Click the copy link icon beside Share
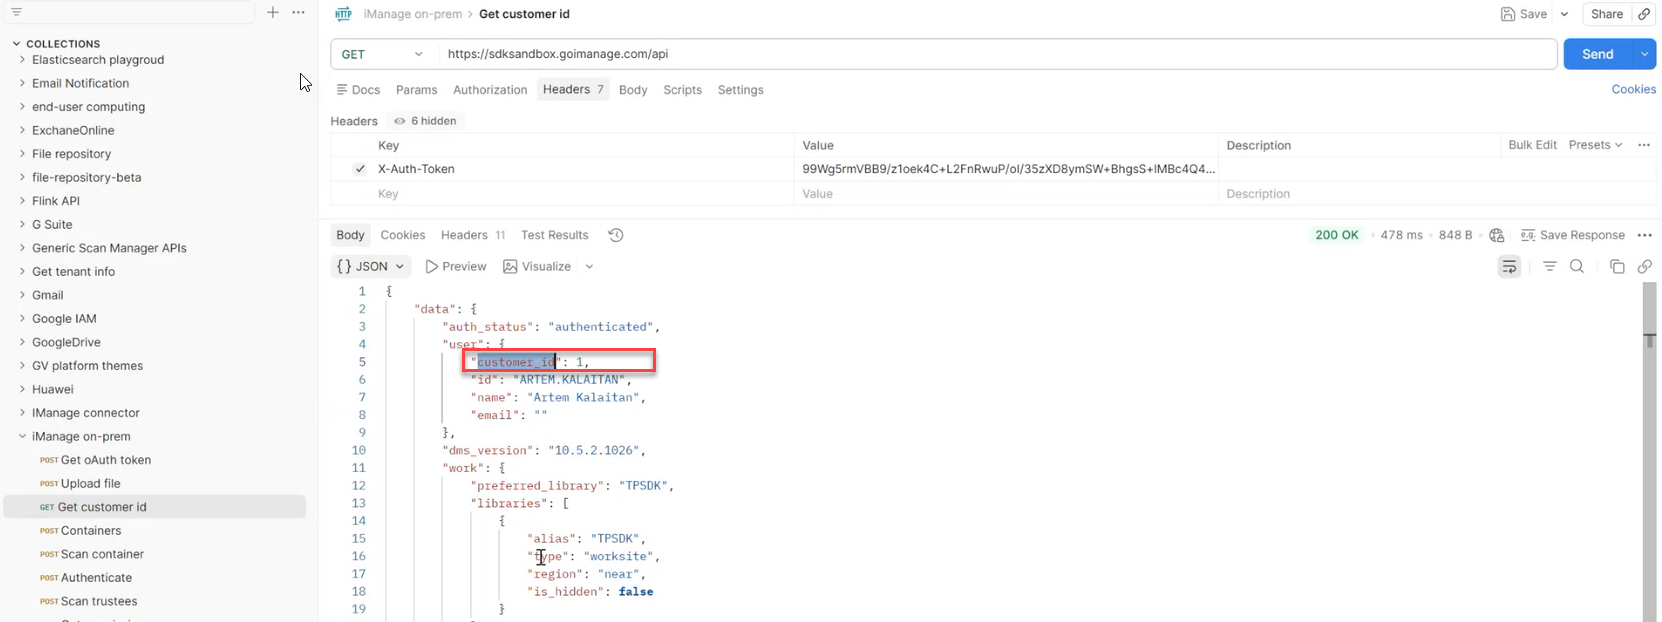The image size is (1662, 622). pos(1644,14)
